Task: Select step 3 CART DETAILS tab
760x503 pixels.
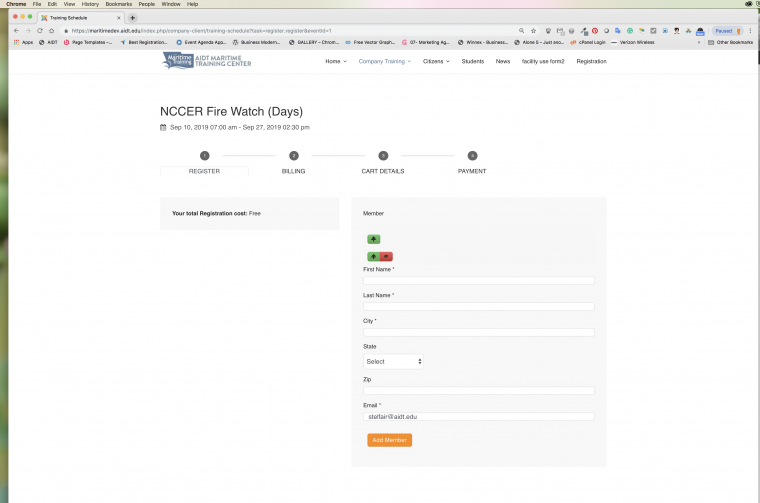Action: 382,171
